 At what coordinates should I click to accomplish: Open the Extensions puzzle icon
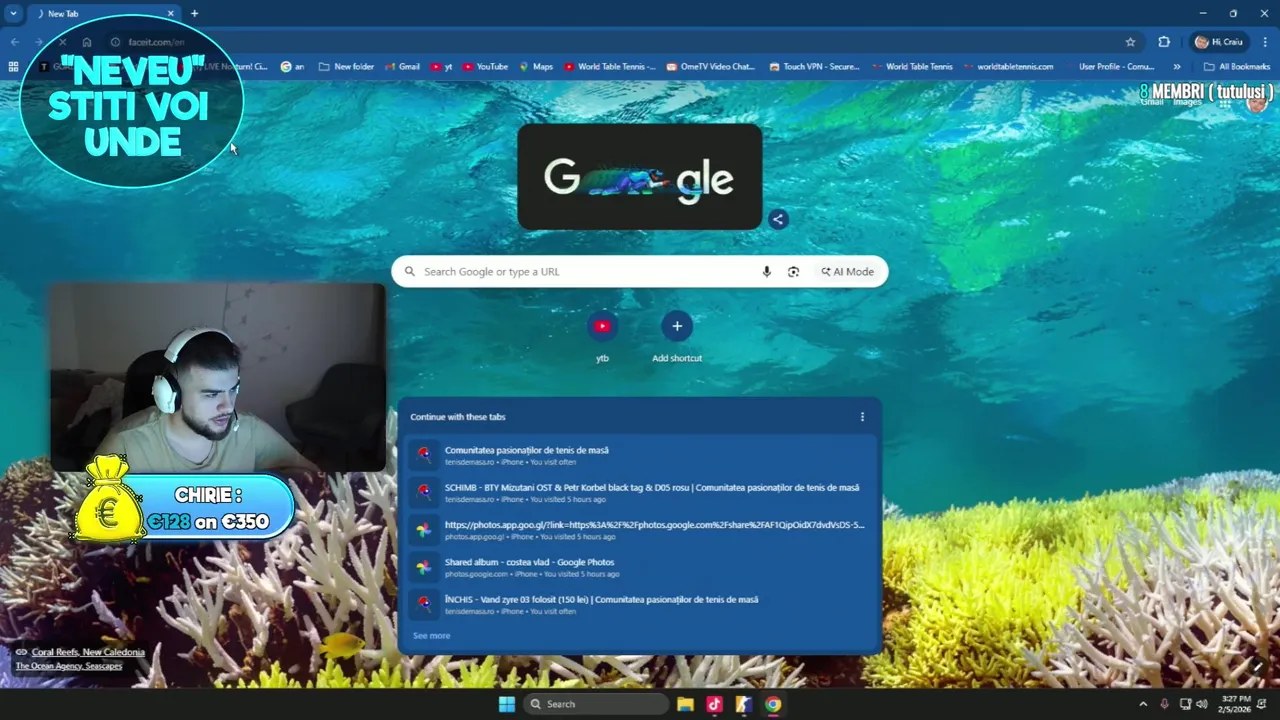pos(1164,42)
